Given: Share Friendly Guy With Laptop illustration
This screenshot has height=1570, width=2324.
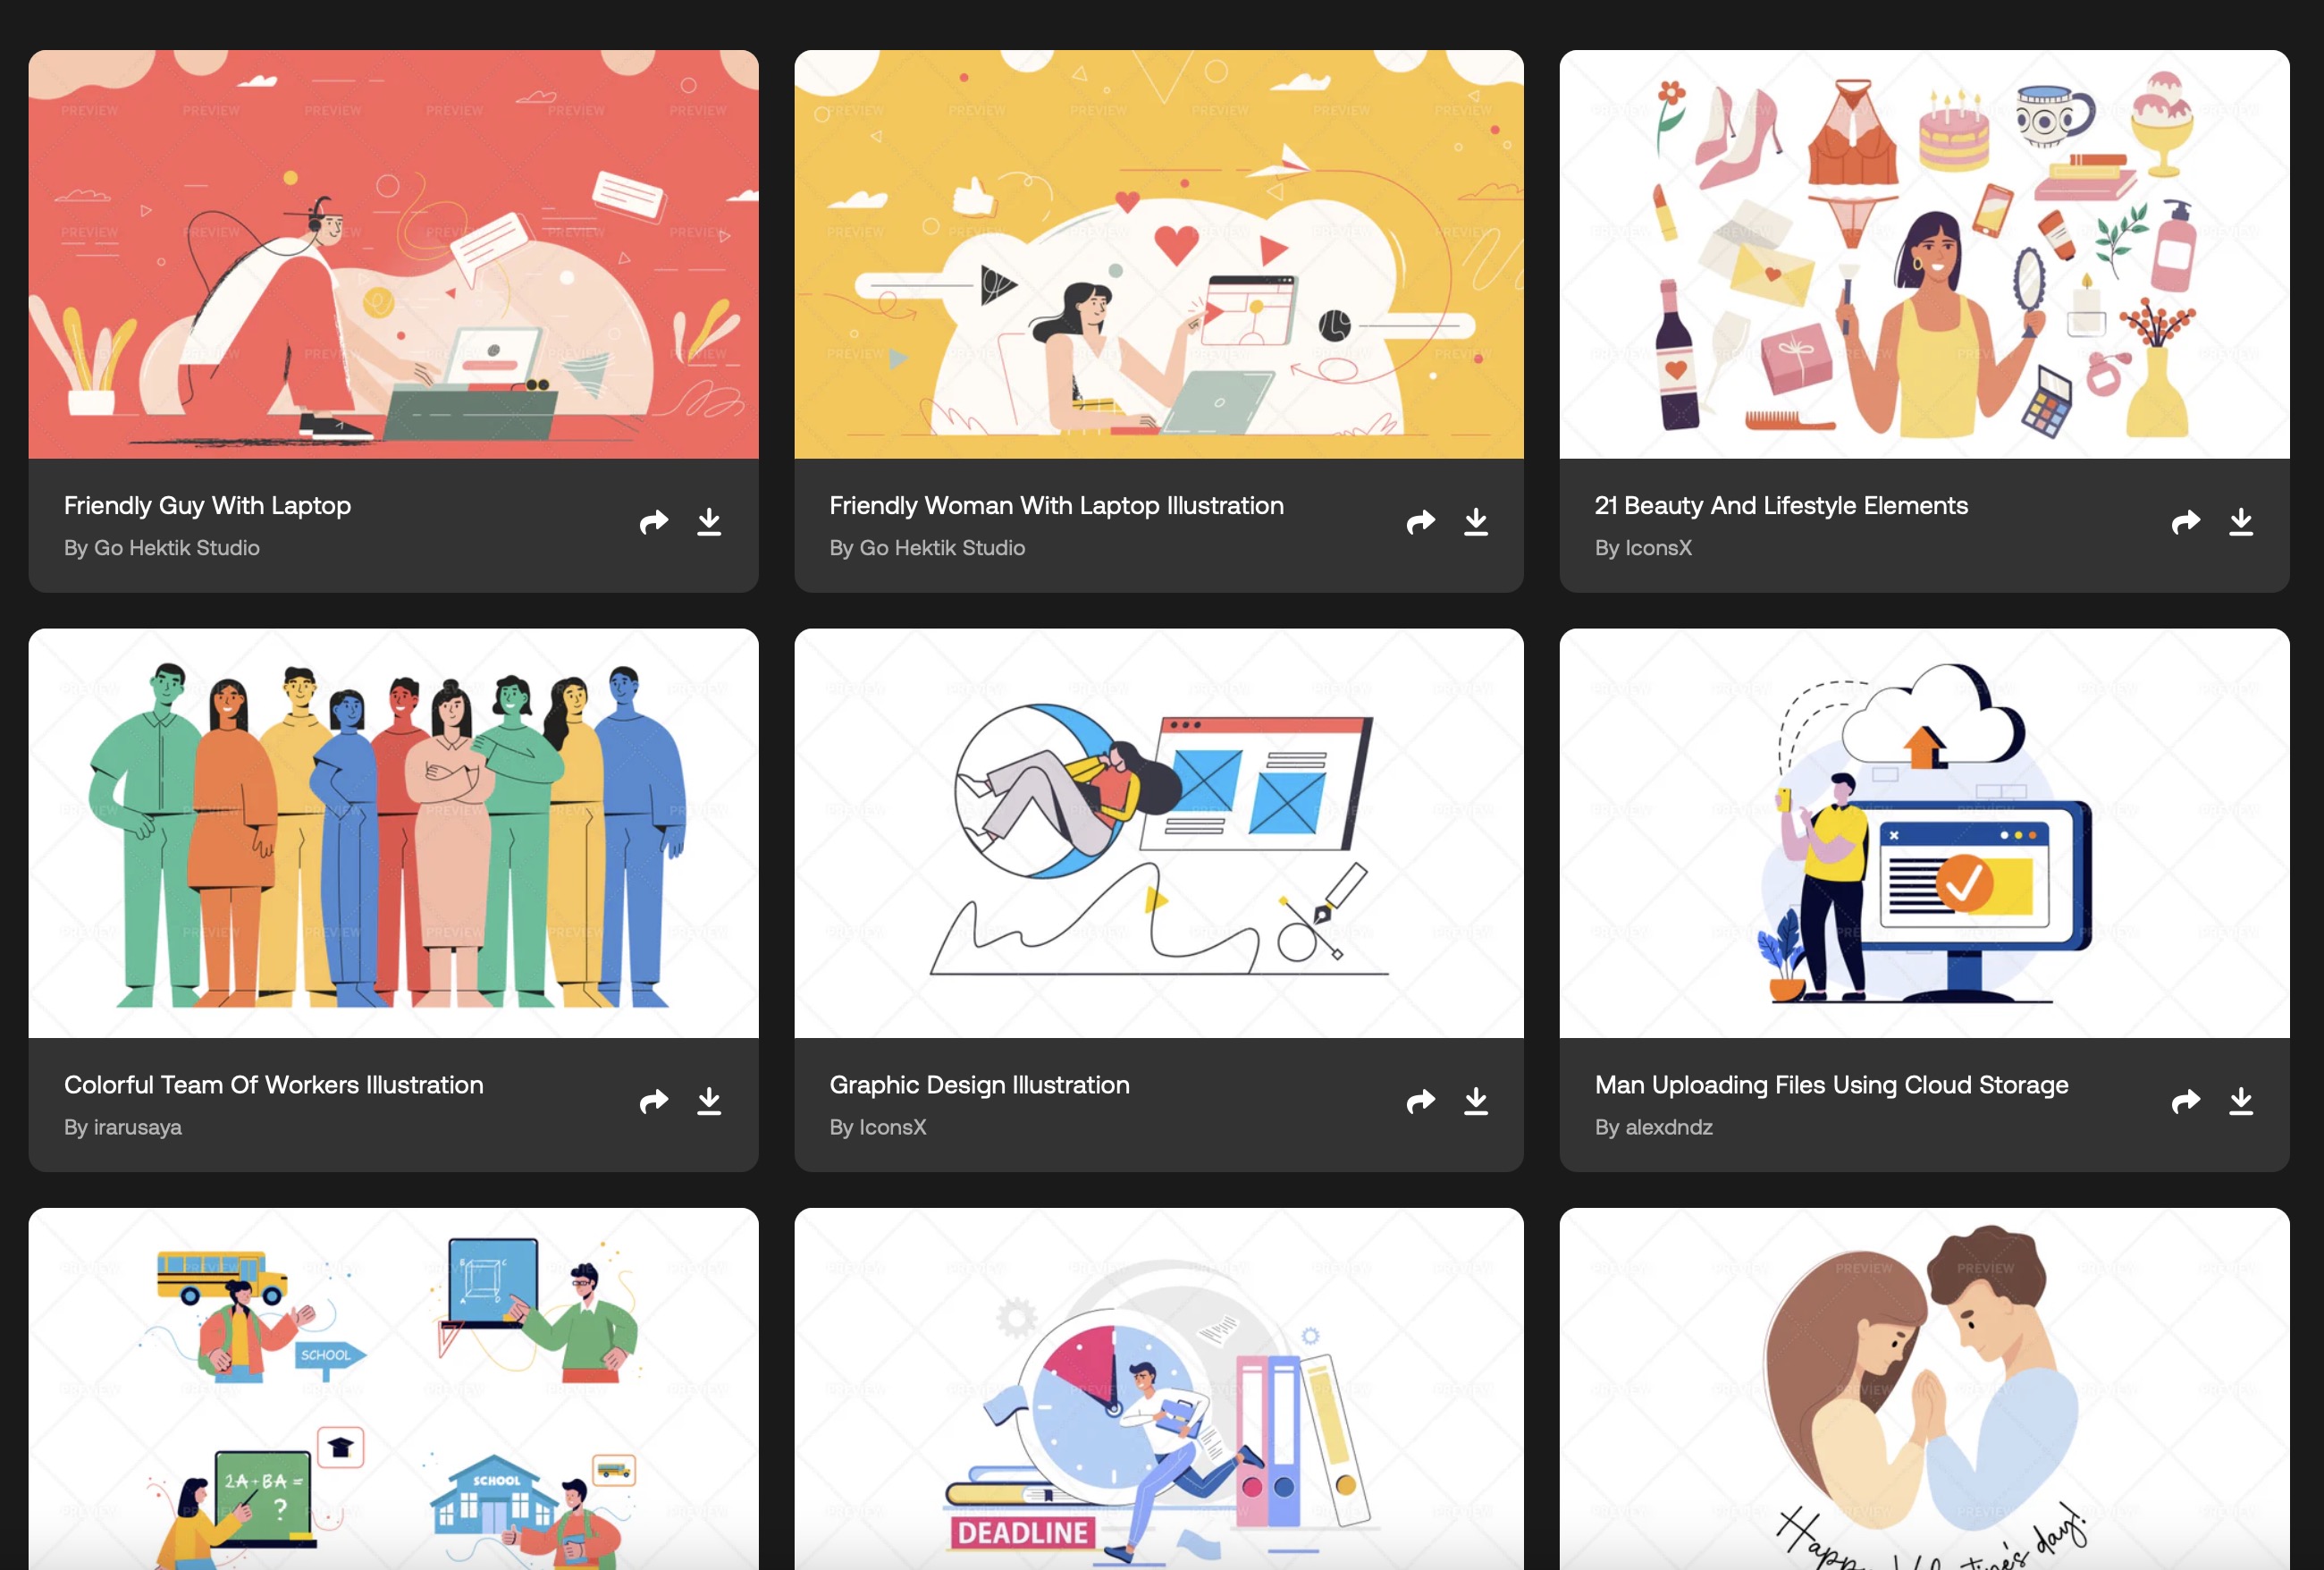Looking at the screenshot, I should pyautogui.click(x=653, y=522).
